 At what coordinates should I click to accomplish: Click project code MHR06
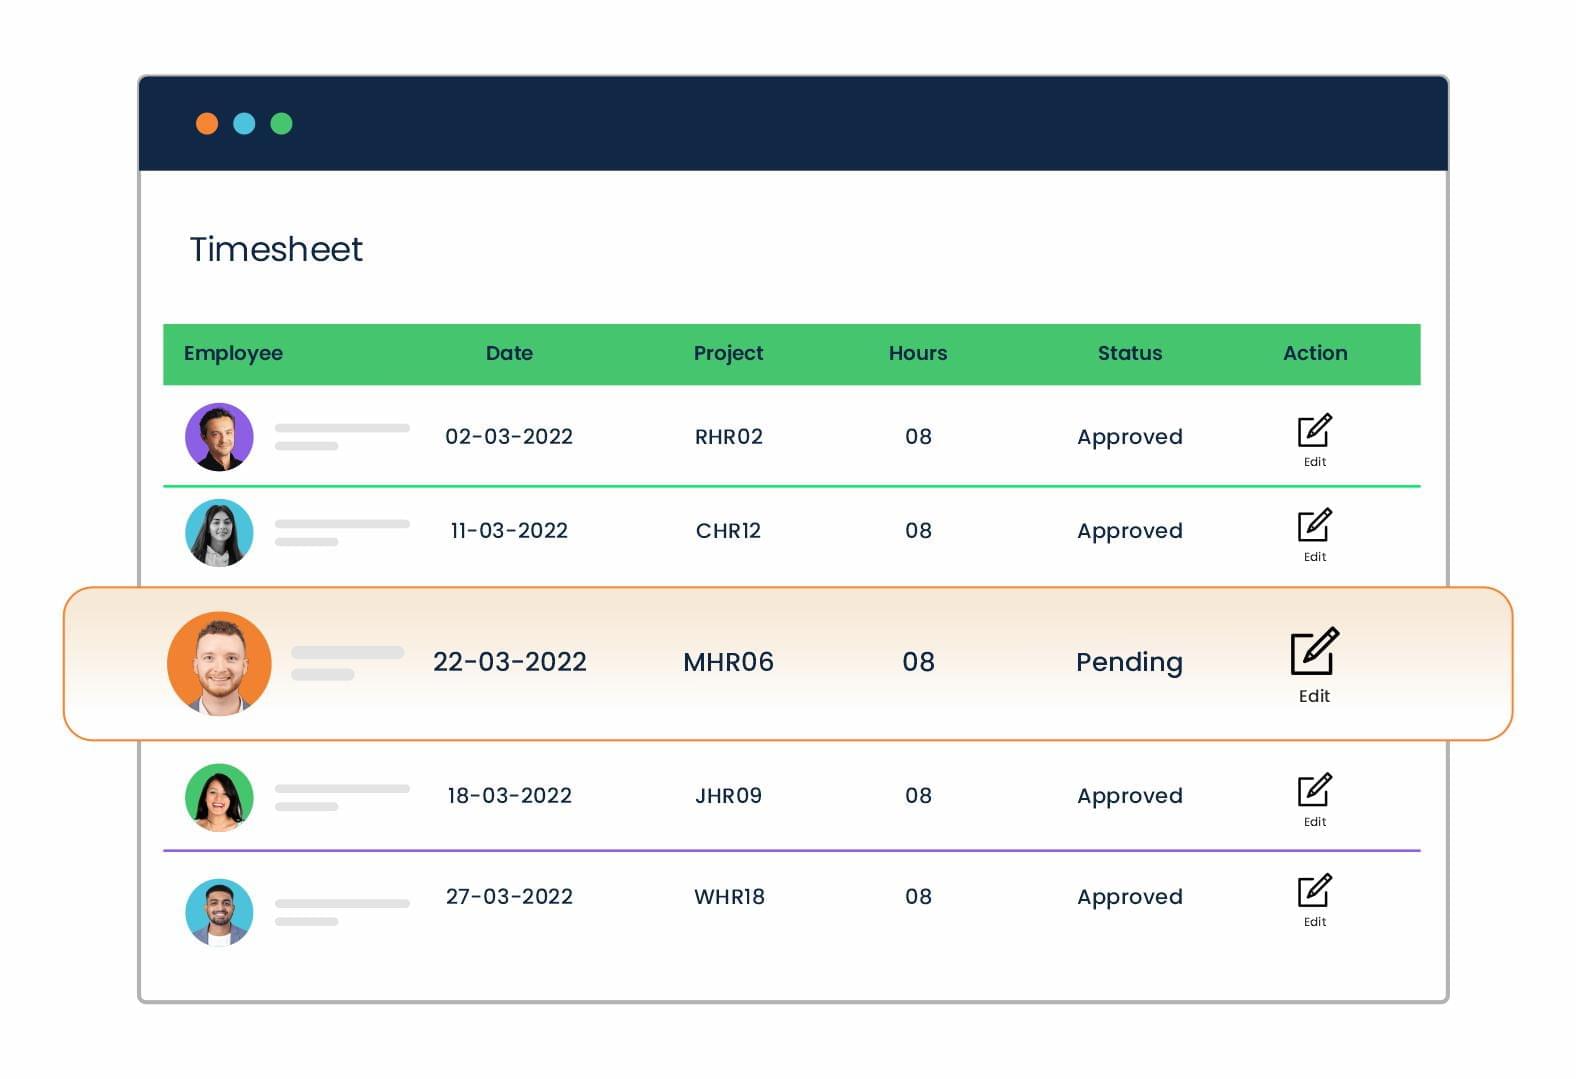click(x=728, y=662)
